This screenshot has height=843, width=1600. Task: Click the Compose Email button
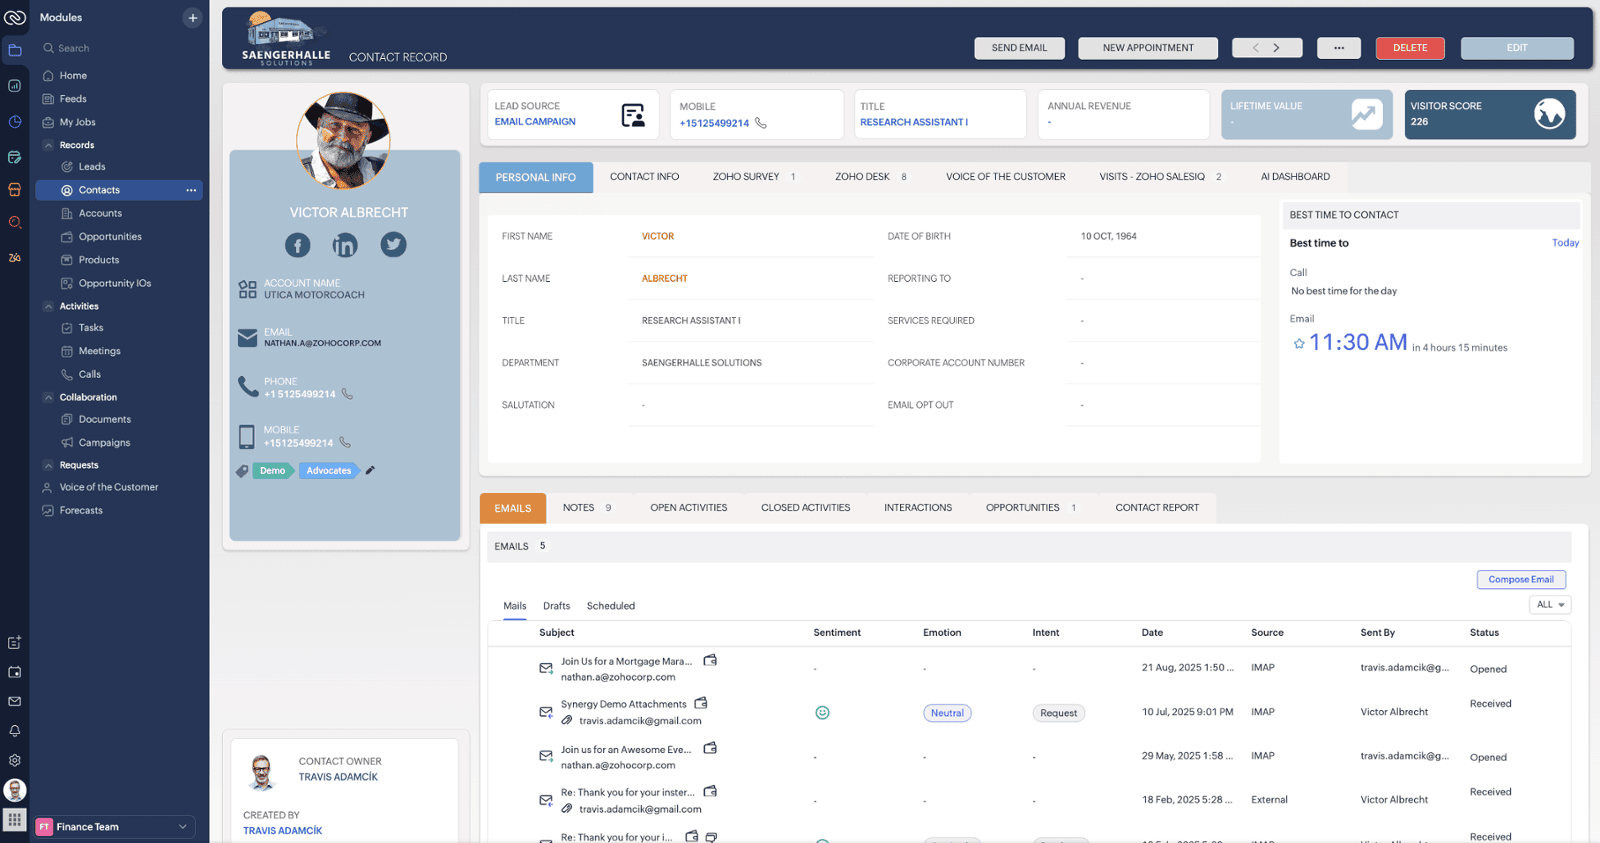point(1520,580)
